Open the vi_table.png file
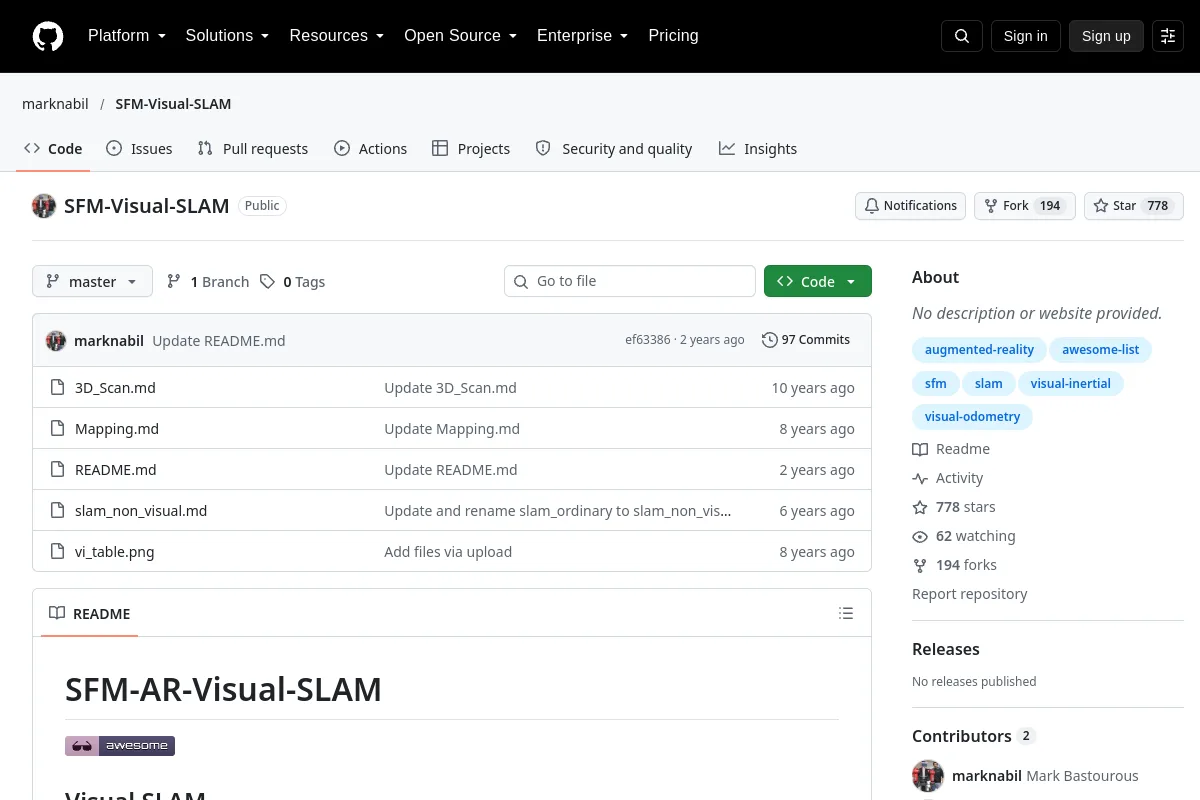Image resolution: width=1200 pixels, height=800 pixels. pos(115,552)
